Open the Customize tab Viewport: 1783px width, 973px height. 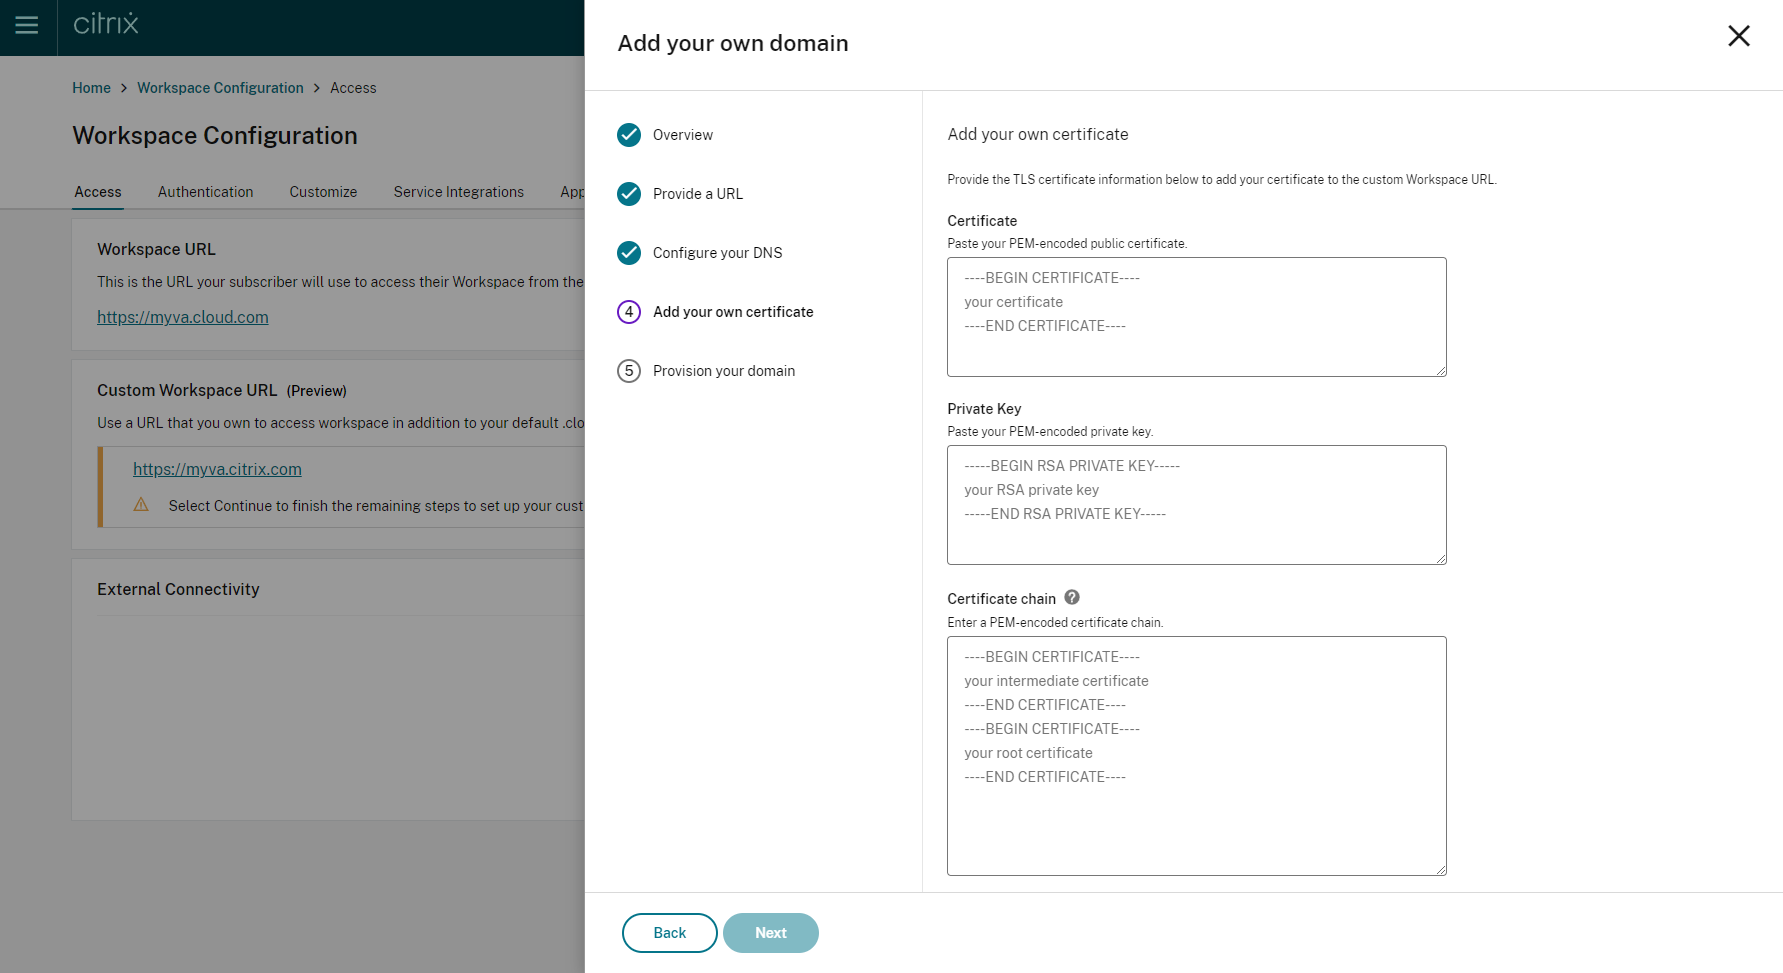(x=323, y=192)
